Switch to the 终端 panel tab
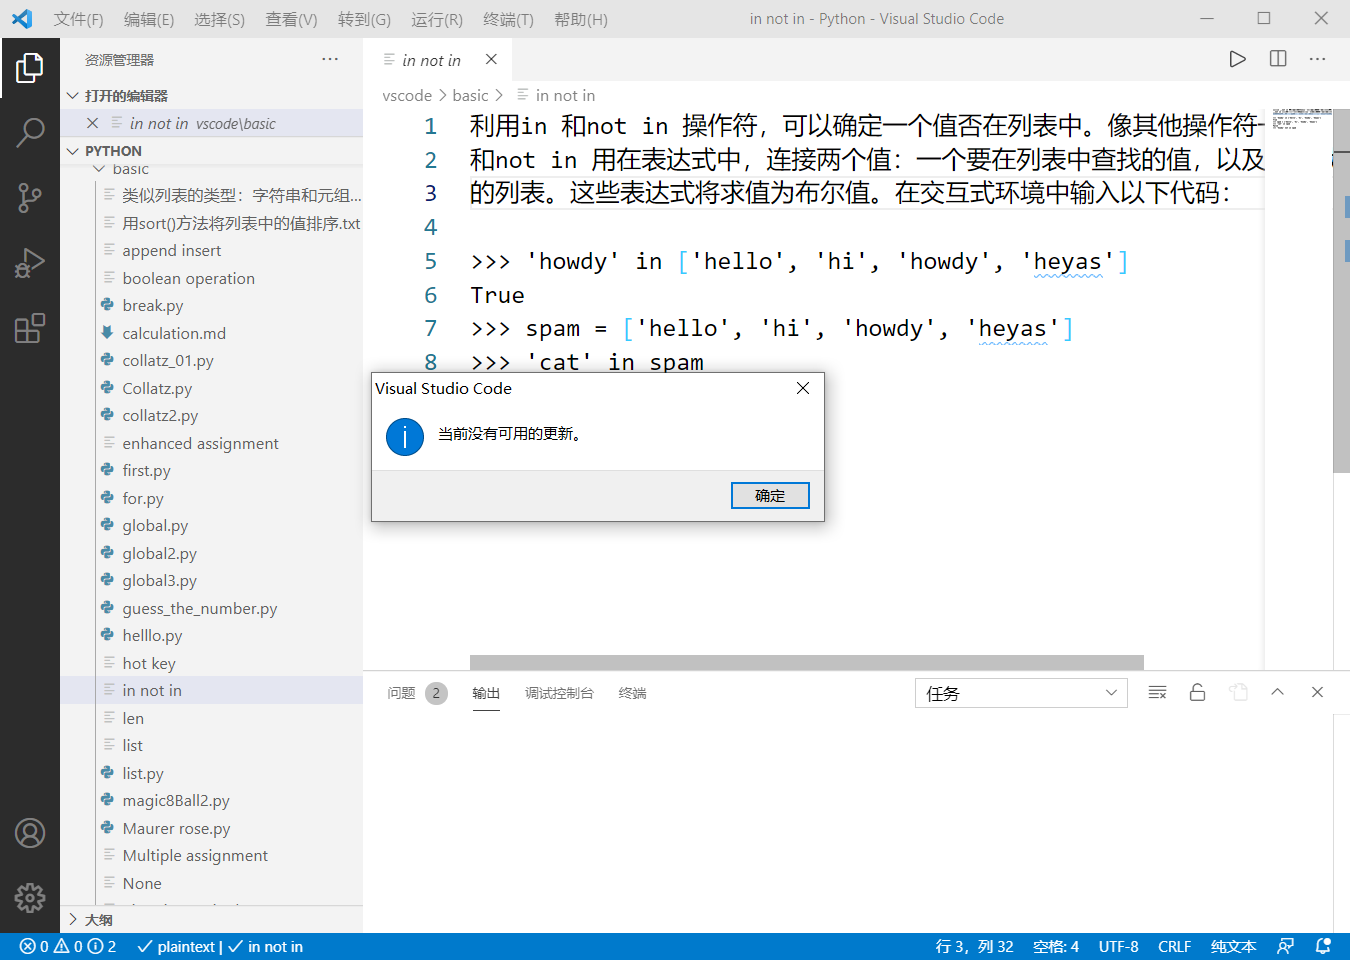The width and height of the screenshot is (1350, 960). (x=632, y=692)
